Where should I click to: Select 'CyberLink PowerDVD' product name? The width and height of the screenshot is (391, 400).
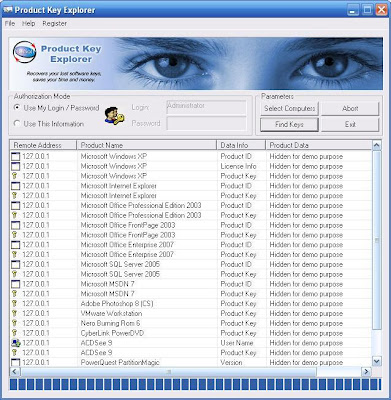click(112, 333)
